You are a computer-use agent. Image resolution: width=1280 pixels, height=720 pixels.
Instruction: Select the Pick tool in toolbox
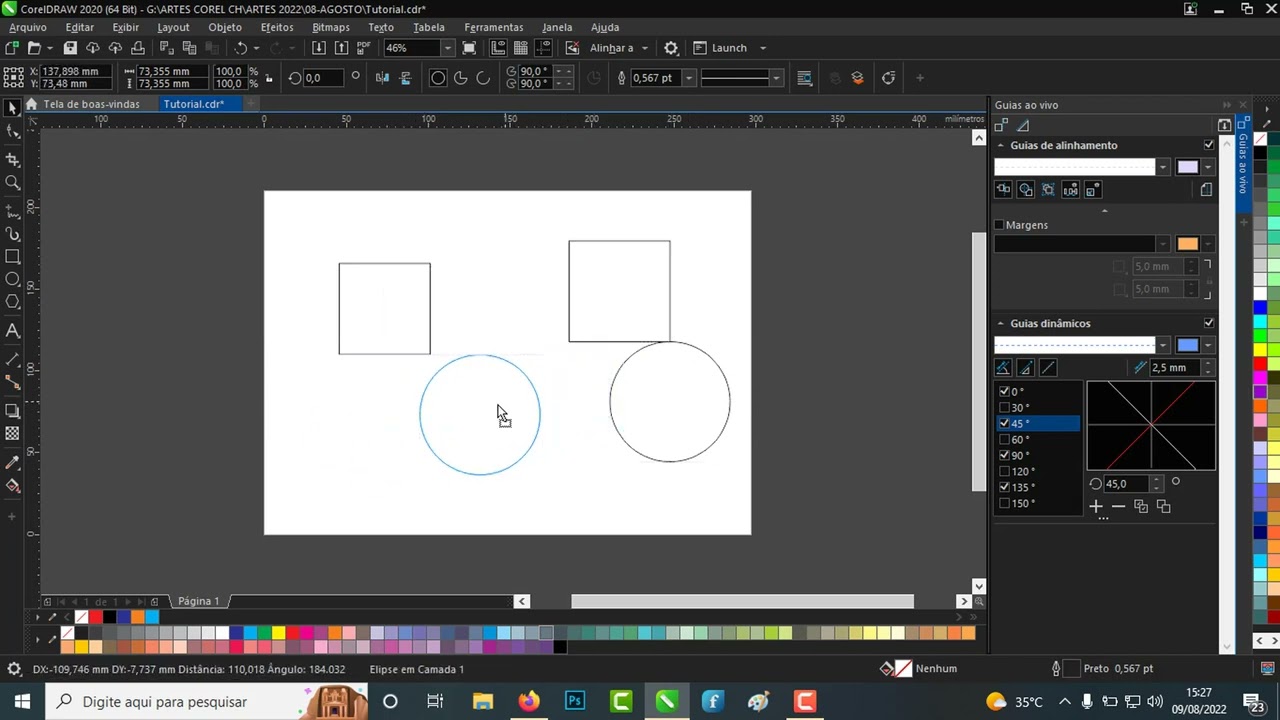(x=13, y=108)
